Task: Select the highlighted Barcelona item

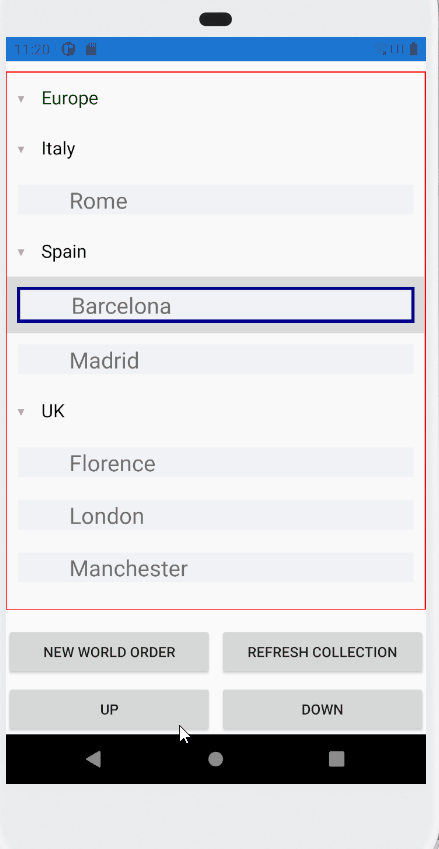Action: coord(215,305)
